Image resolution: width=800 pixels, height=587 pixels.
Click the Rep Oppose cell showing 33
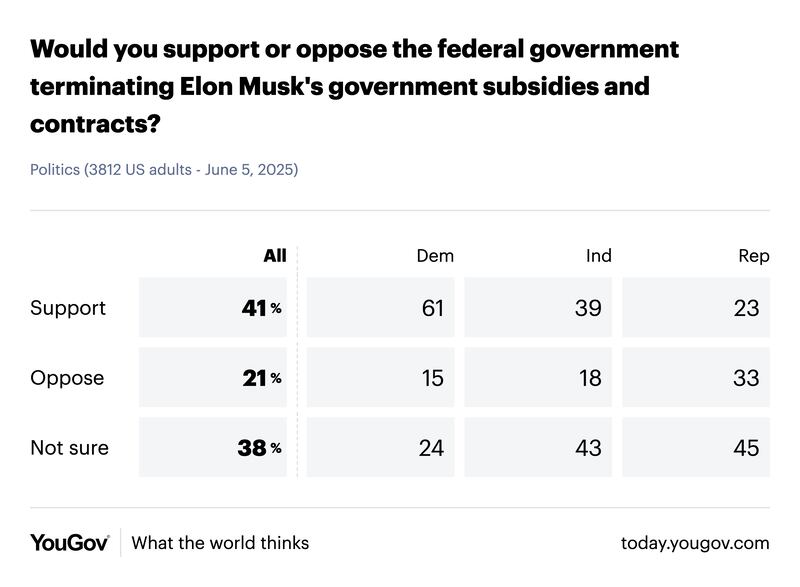[696, 378]
